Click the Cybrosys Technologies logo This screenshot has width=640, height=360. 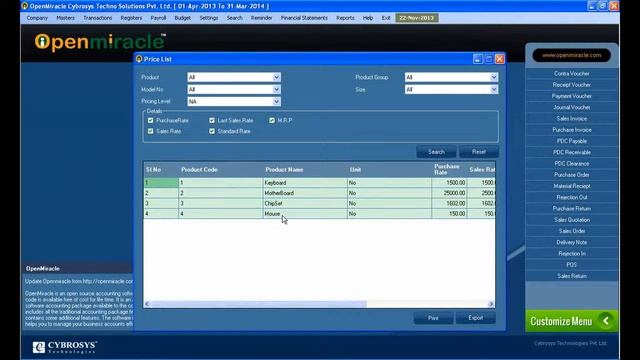click(x=64, y=347)
